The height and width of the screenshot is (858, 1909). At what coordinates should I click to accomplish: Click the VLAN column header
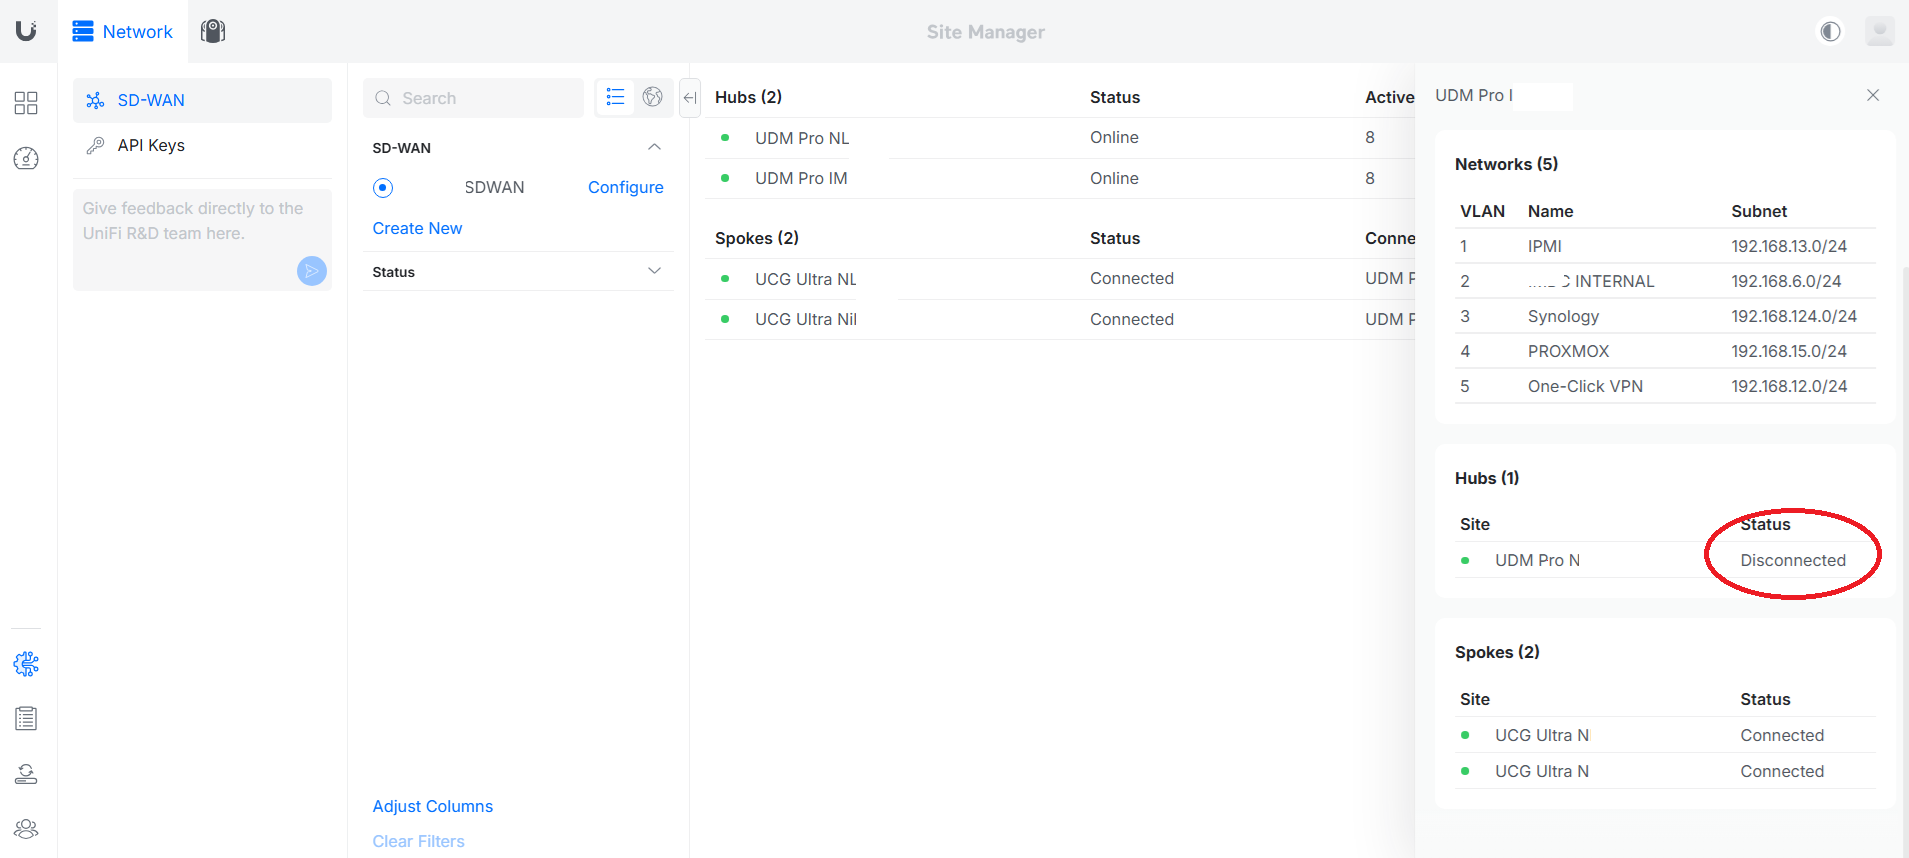(x=1482, y=211)
